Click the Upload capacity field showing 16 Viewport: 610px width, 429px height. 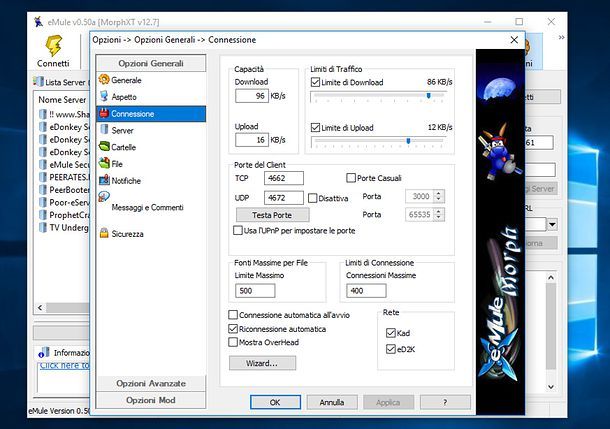tap(252, 140)
